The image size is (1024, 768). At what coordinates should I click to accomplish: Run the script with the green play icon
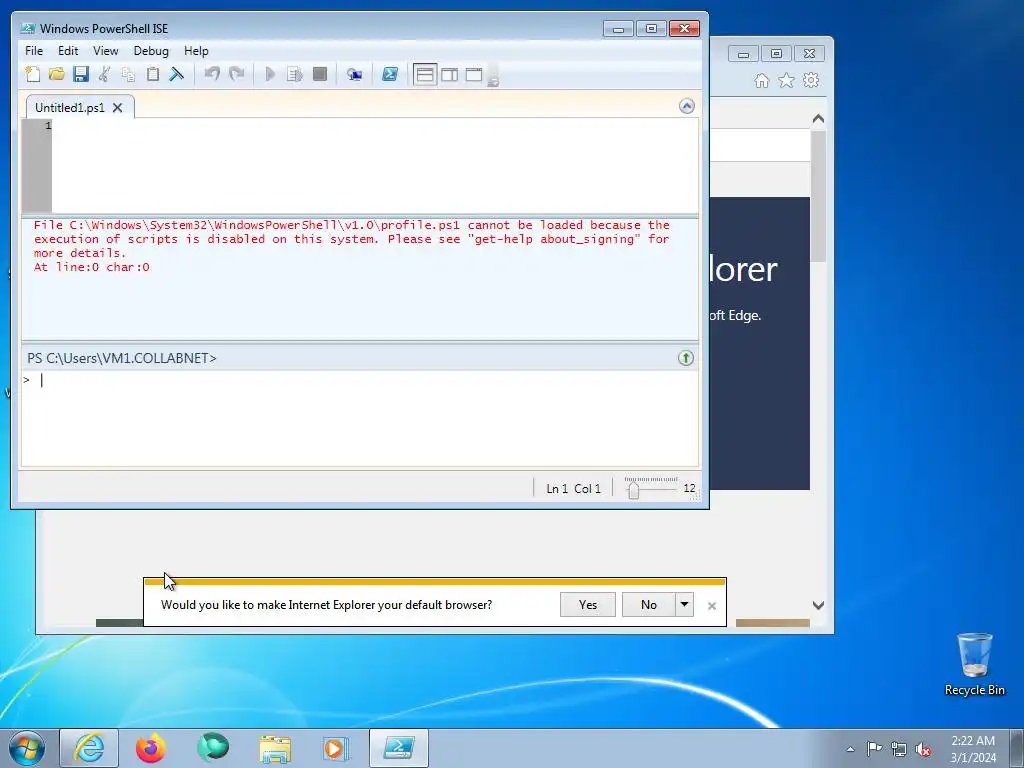(270, 74)
